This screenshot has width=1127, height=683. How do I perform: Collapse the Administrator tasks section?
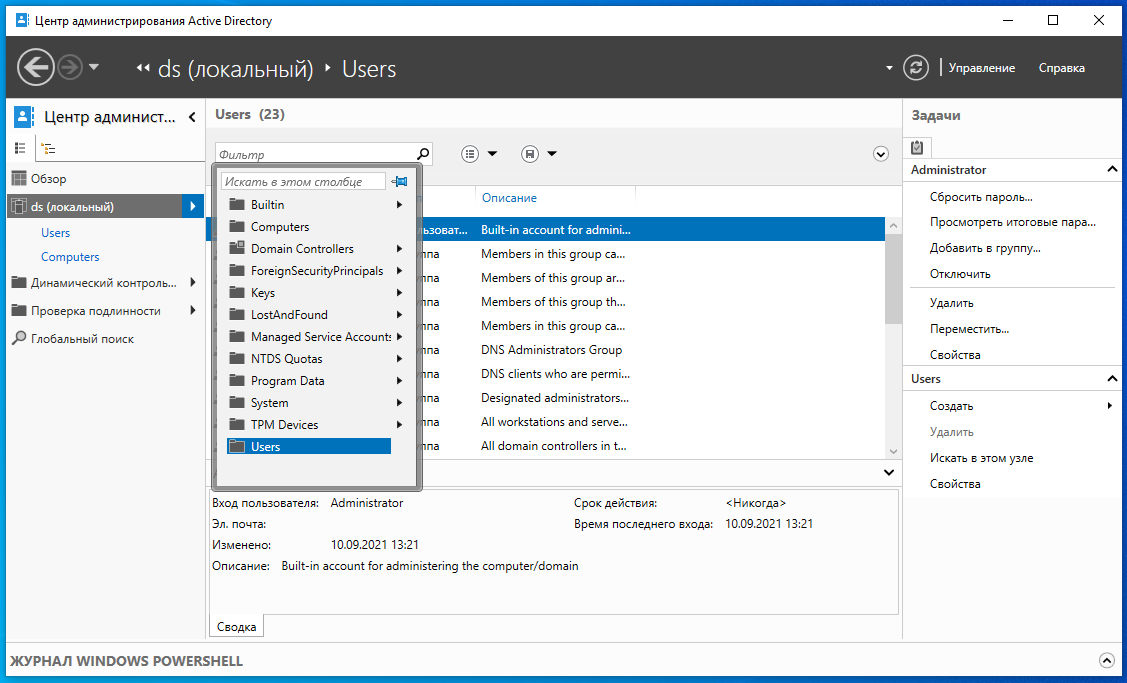click(x=1112, y=170)
